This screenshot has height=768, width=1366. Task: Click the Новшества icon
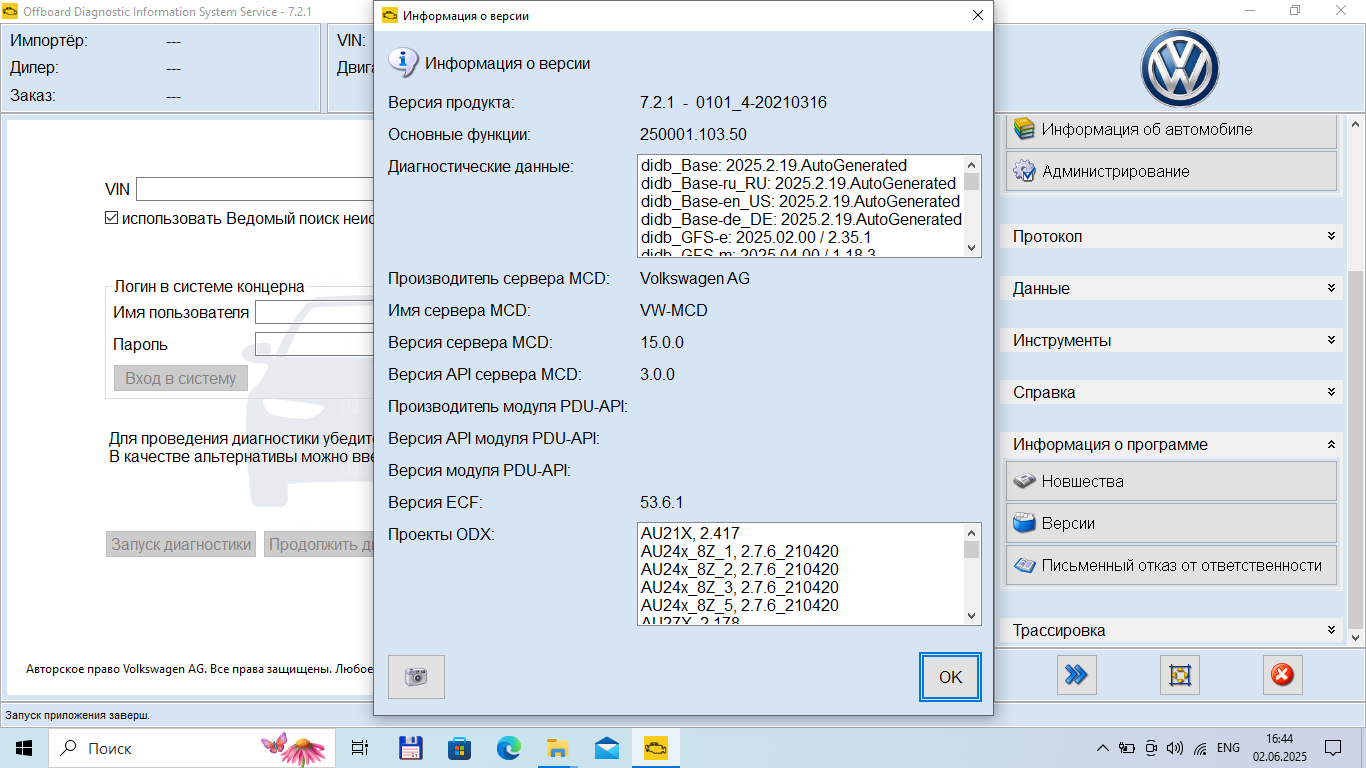(1023, 481)
